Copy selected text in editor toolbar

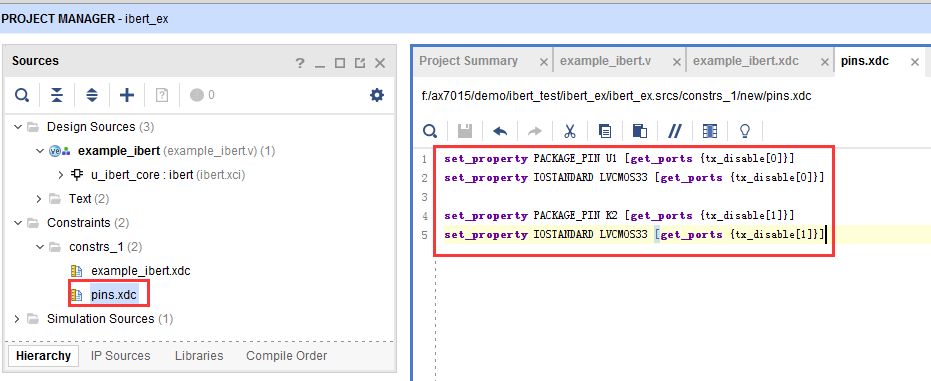(x=605, y=131)
